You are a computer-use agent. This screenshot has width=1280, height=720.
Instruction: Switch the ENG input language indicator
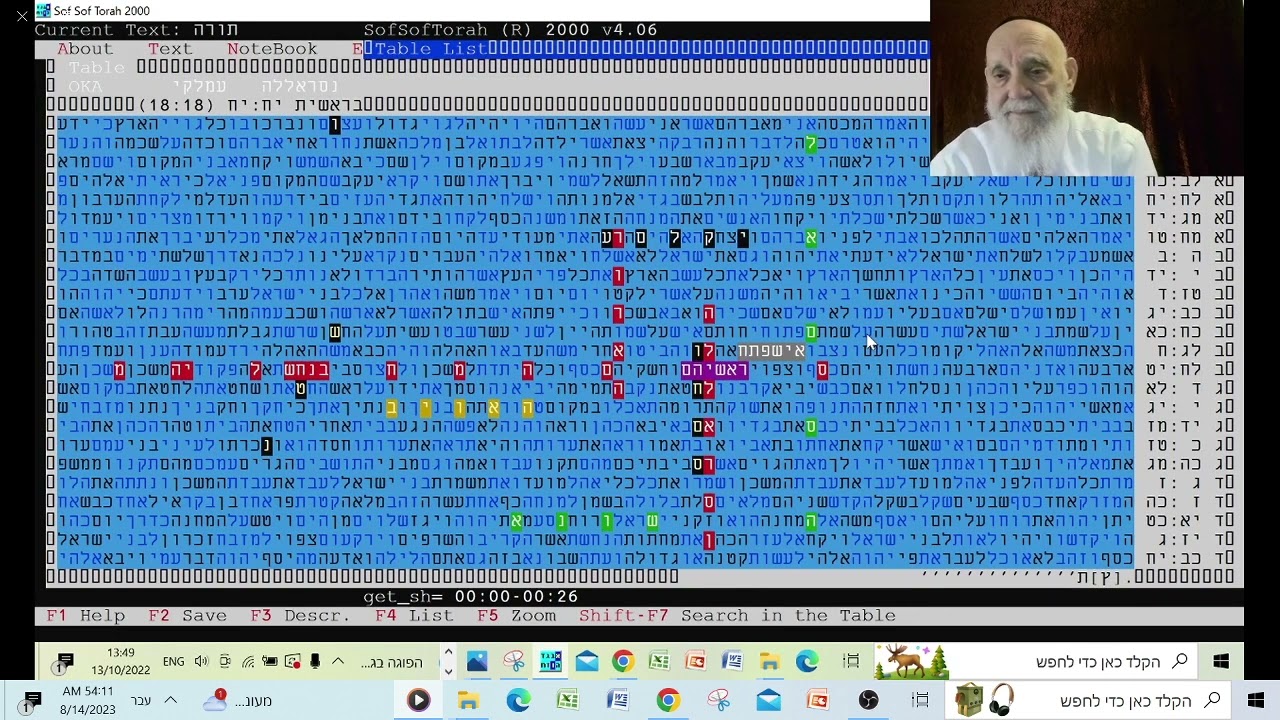click(173, 662)
